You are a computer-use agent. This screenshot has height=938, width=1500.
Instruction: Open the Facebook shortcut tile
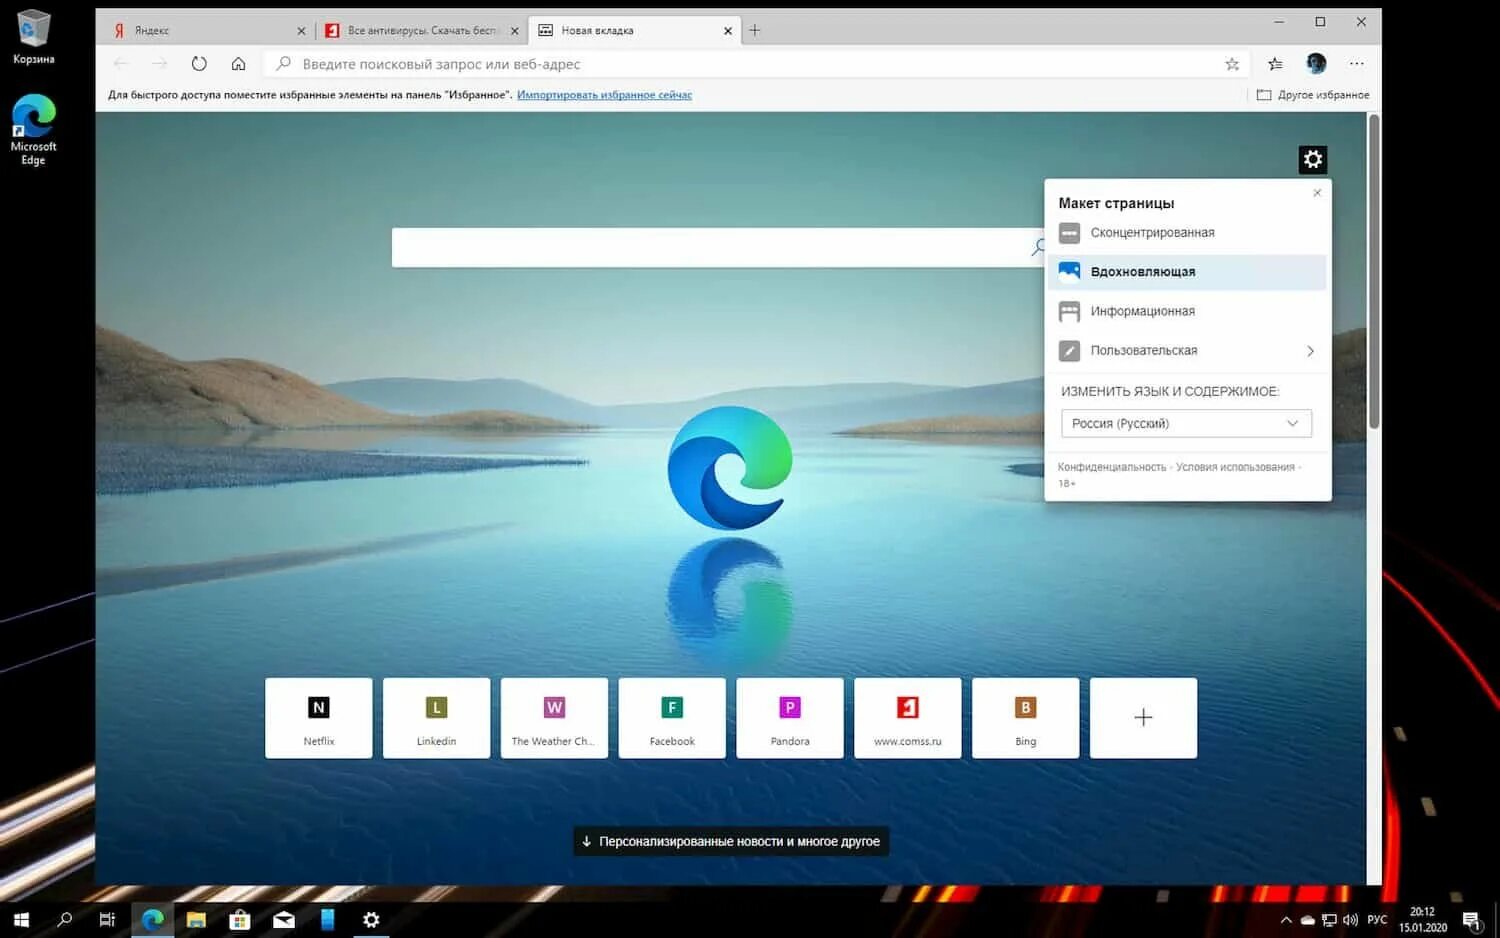pyautogui.click(x=671, y=717)
